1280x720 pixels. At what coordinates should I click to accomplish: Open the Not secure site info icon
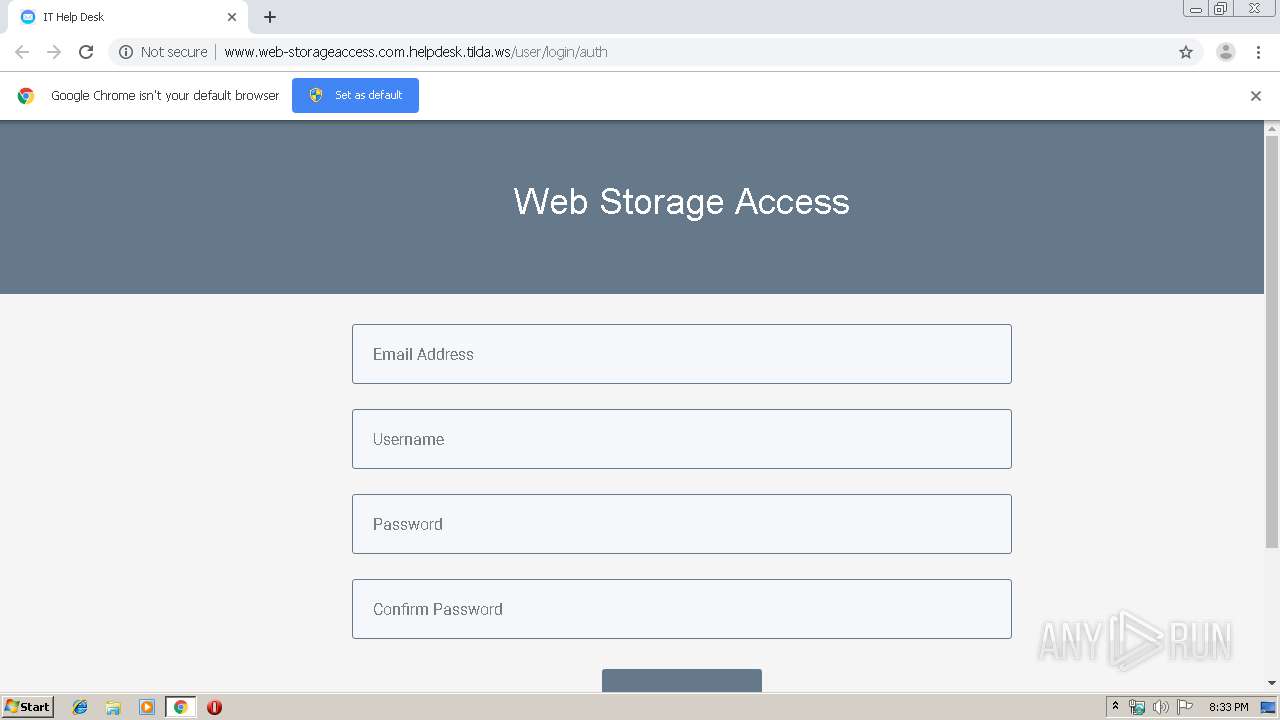126,52
